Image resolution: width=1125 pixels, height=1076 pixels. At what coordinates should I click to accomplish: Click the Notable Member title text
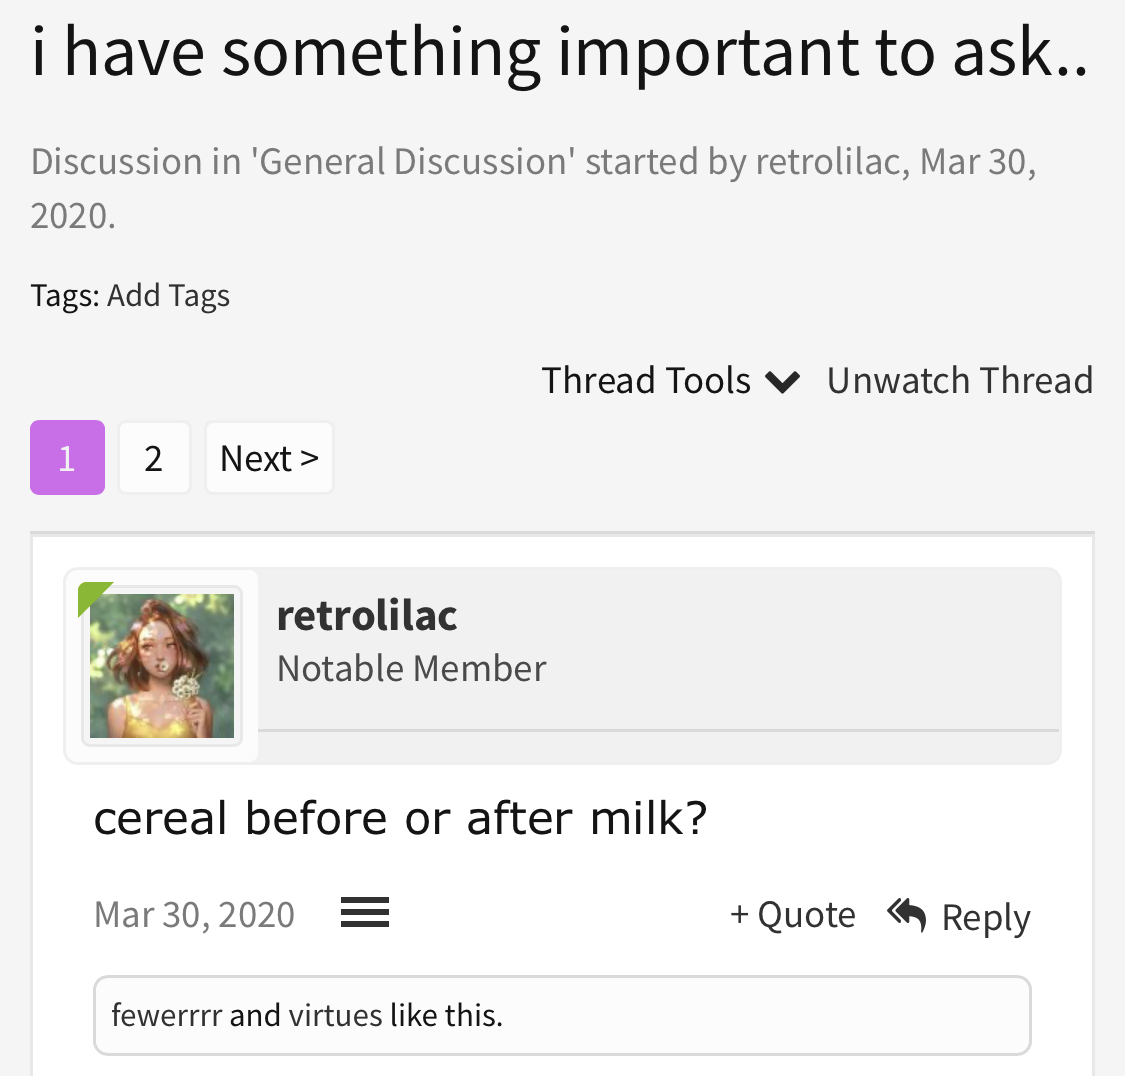[412, 669]
